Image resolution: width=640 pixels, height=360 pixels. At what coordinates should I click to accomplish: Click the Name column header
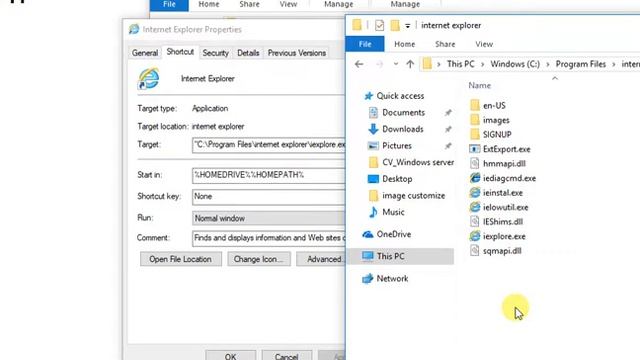point(480,85)
